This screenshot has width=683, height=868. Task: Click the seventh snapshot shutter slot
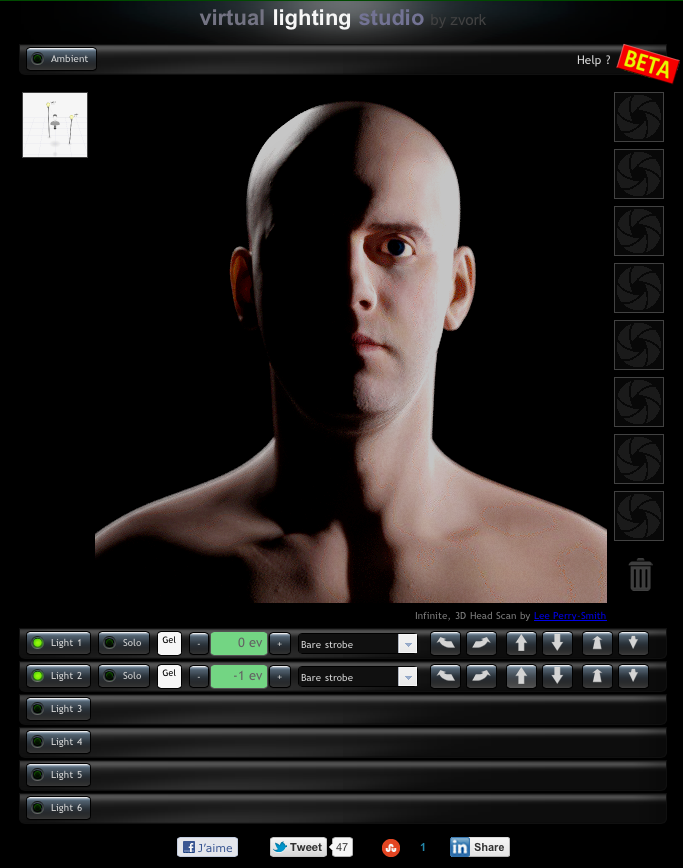tap(639, 459)
